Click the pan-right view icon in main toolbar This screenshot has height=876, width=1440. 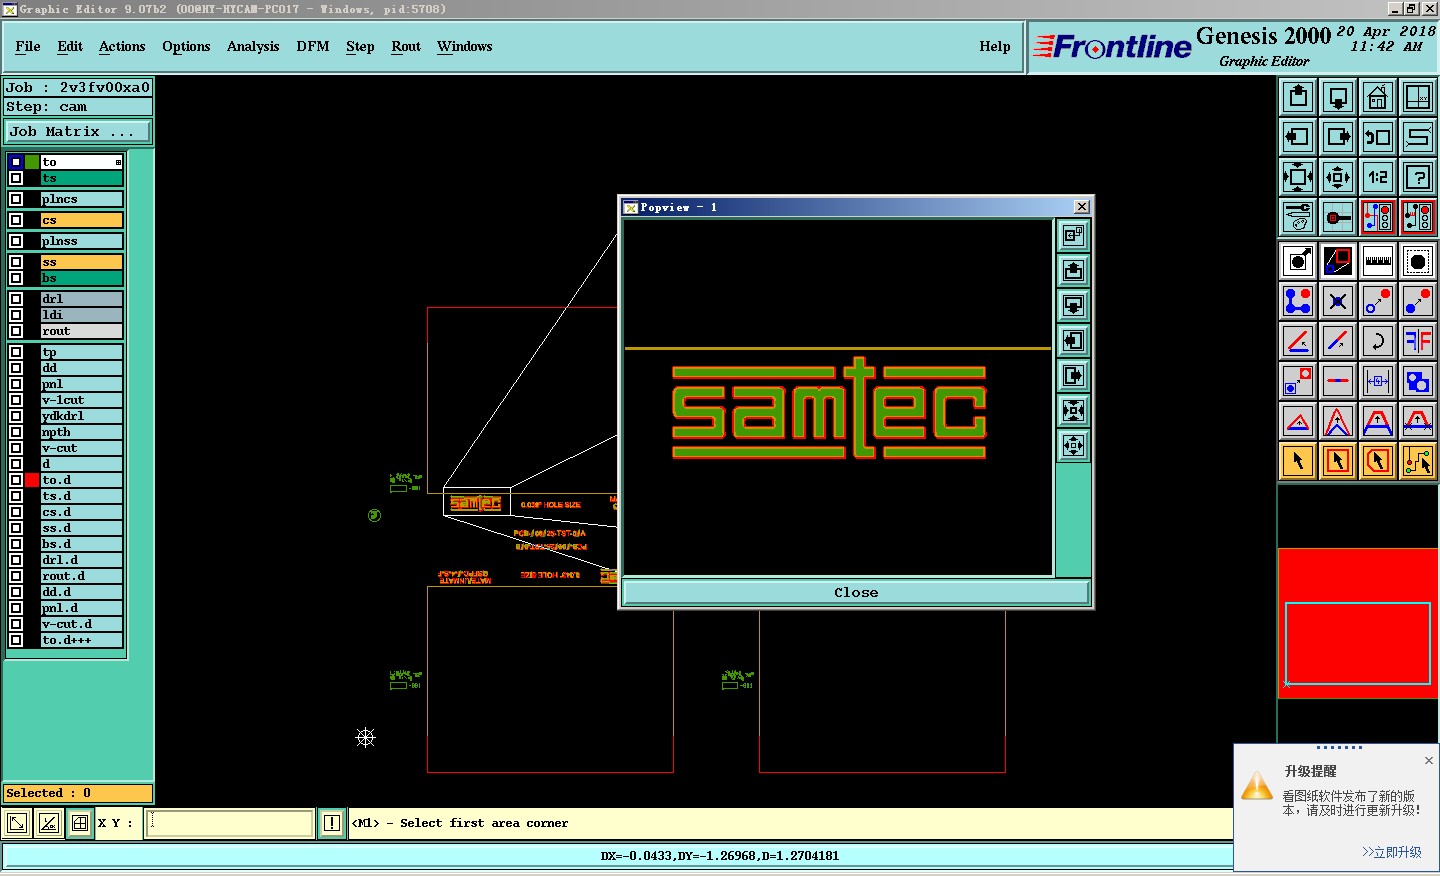click(x=1338, y=137)
